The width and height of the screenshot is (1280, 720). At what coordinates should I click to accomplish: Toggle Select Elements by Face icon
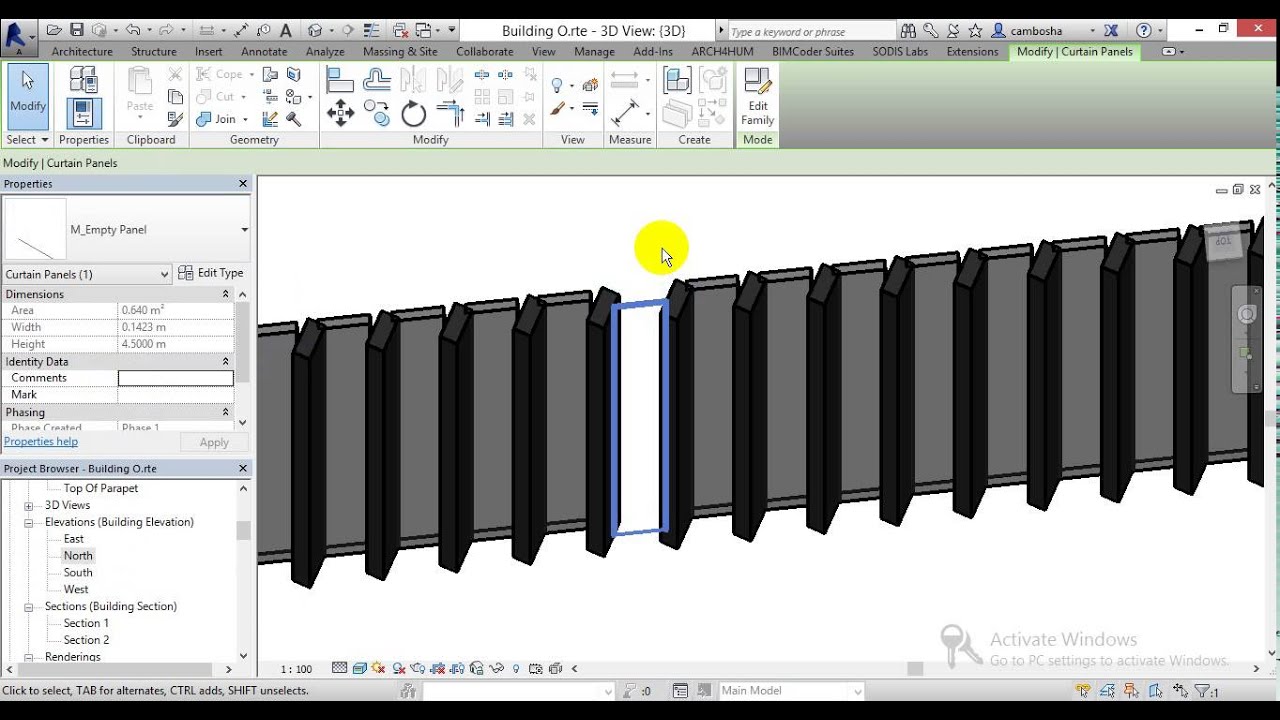click(1156, 691)
